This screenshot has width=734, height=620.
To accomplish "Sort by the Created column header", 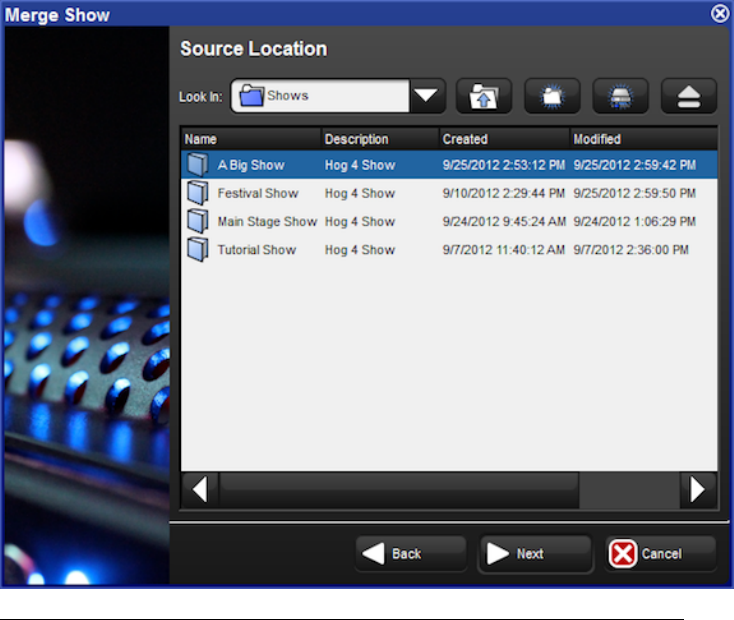I will coord(505,139).
